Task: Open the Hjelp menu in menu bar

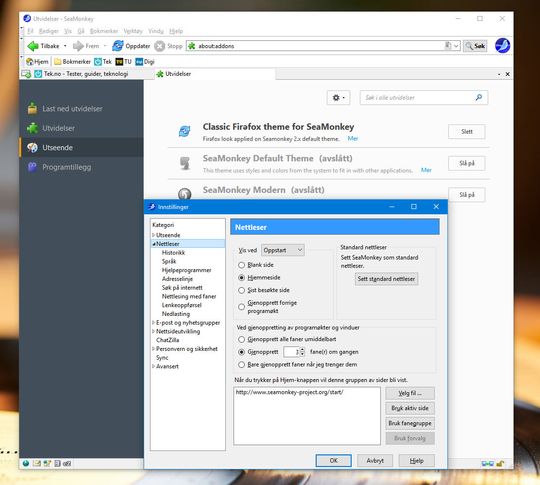Action: click(x=176, y=31)
